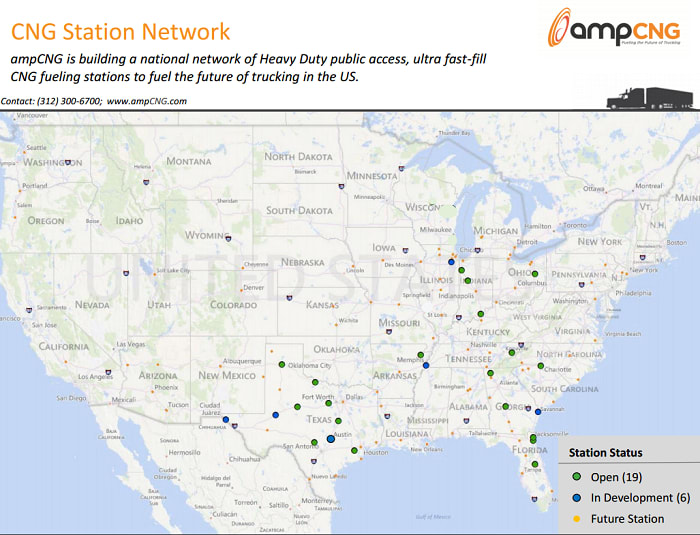
Task: Click the 'Open (19)' legend label
Action: coord(616,477)
